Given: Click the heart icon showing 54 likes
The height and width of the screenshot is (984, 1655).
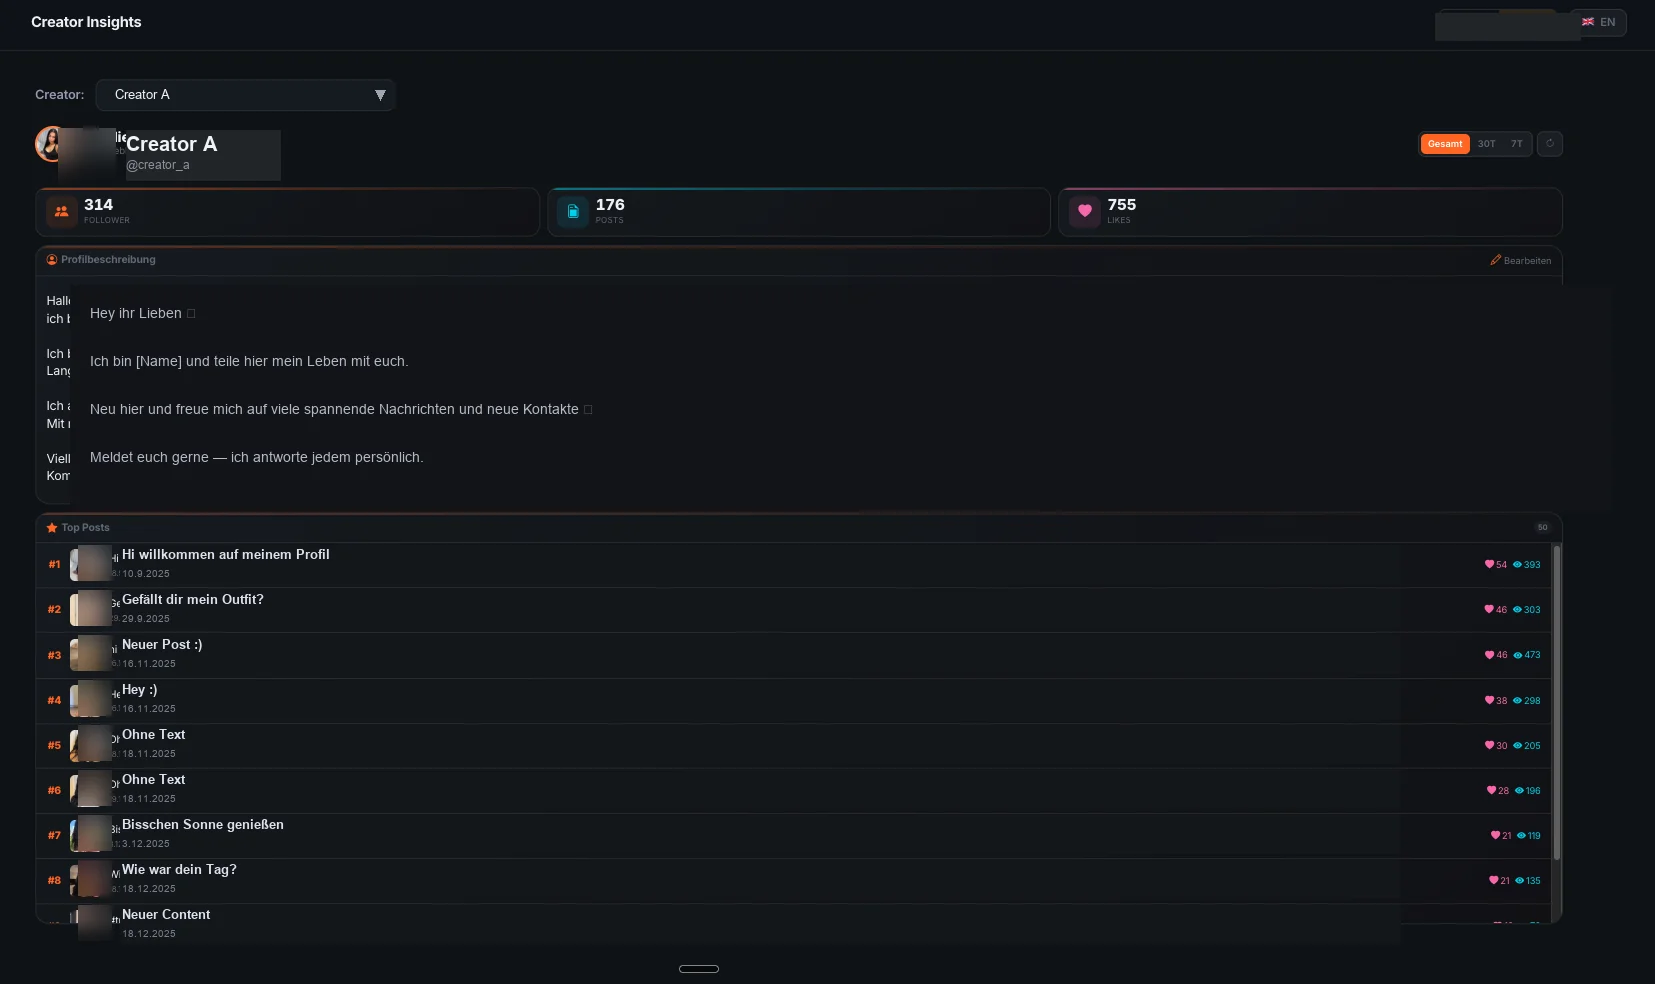Looking at the screenshot, I should (x=1488, y=564).
